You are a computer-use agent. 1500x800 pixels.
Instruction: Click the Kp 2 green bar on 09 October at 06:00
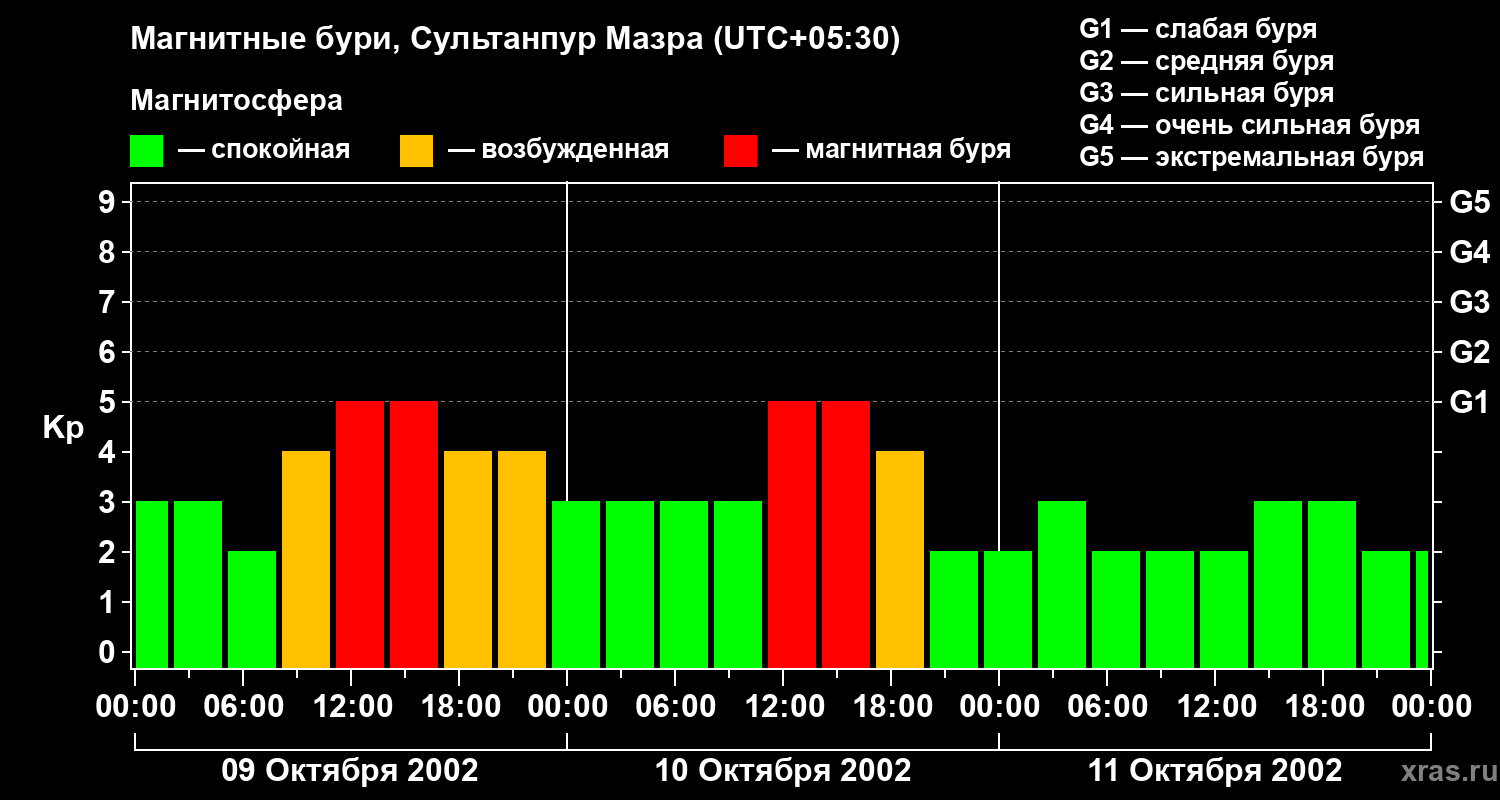coord(252,610)
